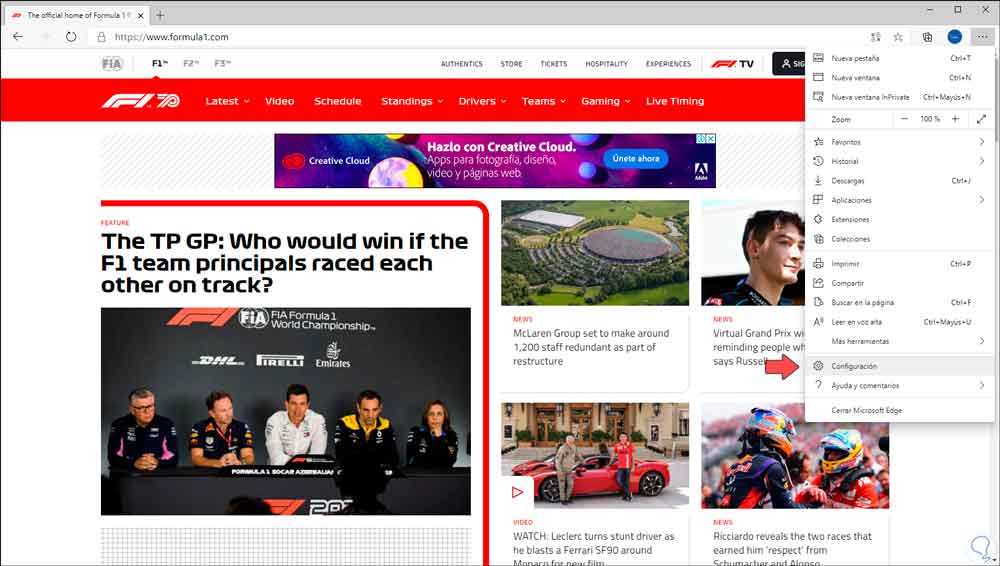Viewport: 1000px width, 566px height.
Task: Open the Live Timing link
Action: [x=675, y=101]
